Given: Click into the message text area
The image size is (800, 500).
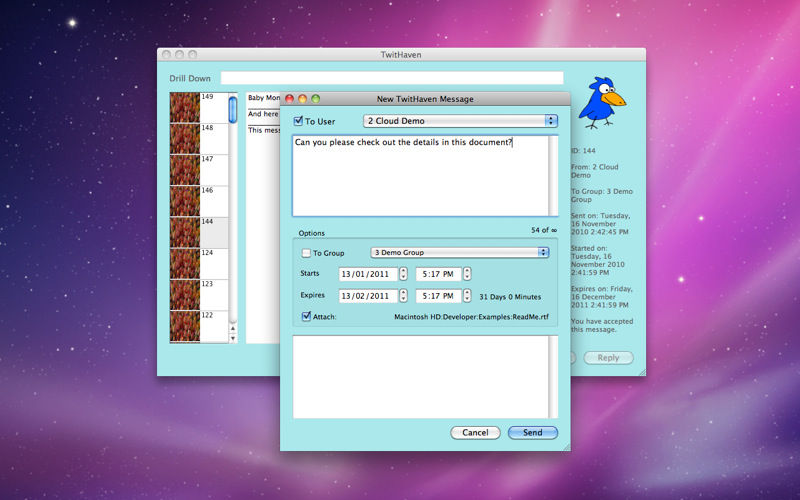Looking at the screenshot, I should pyautogui.click(x=420, y=176).
